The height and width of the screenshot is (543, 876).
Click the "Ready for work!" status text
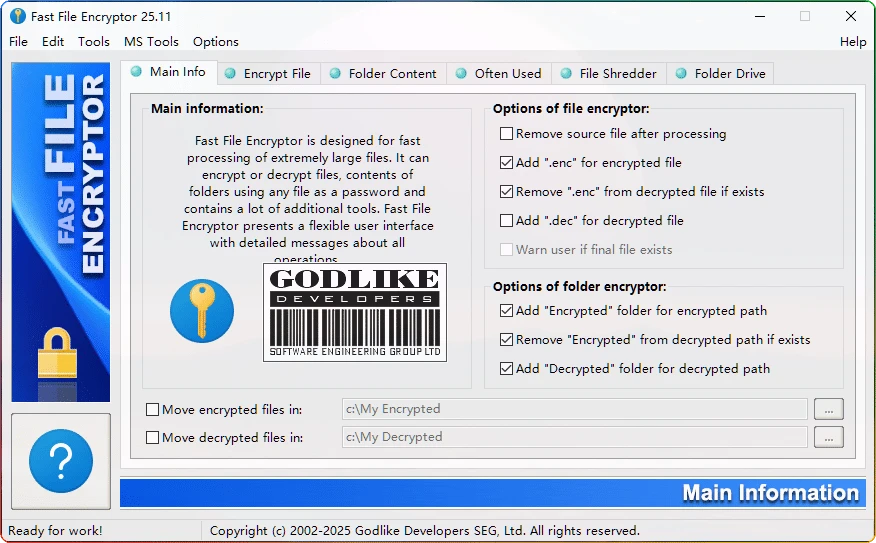point(55,530)
